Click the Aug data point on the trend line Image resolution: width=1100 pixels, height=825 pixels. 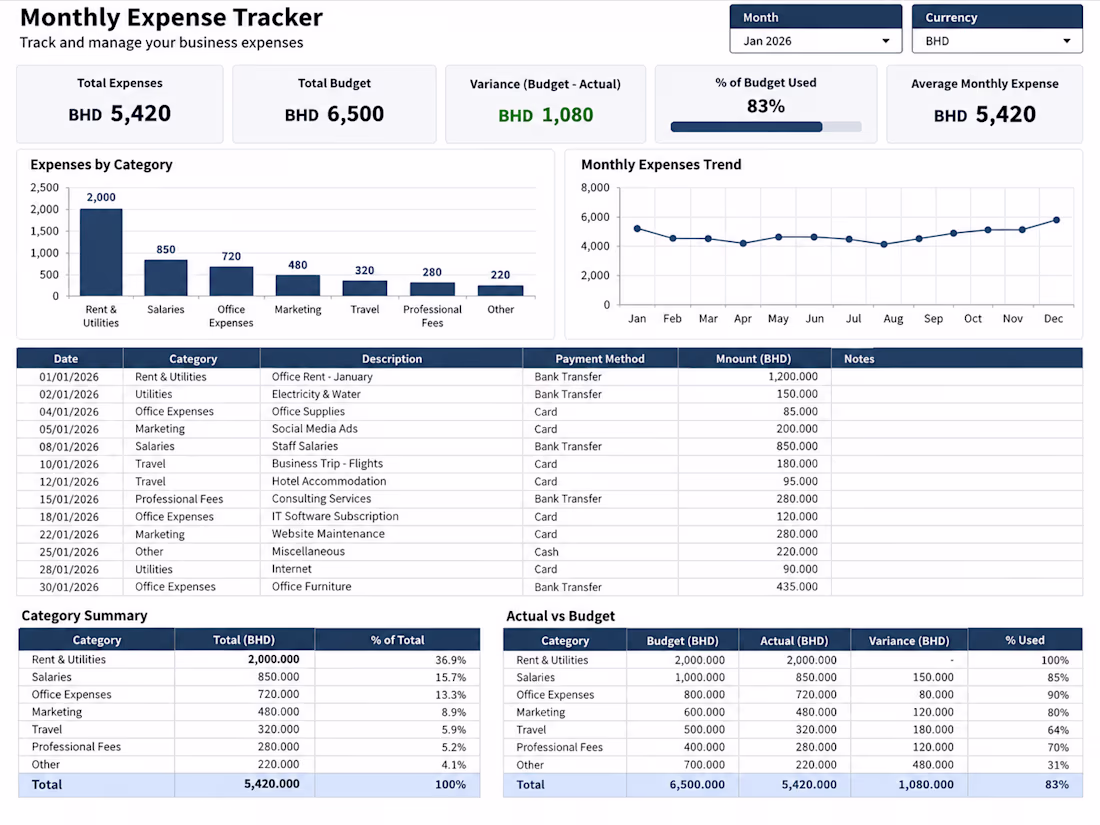[884, 244]
